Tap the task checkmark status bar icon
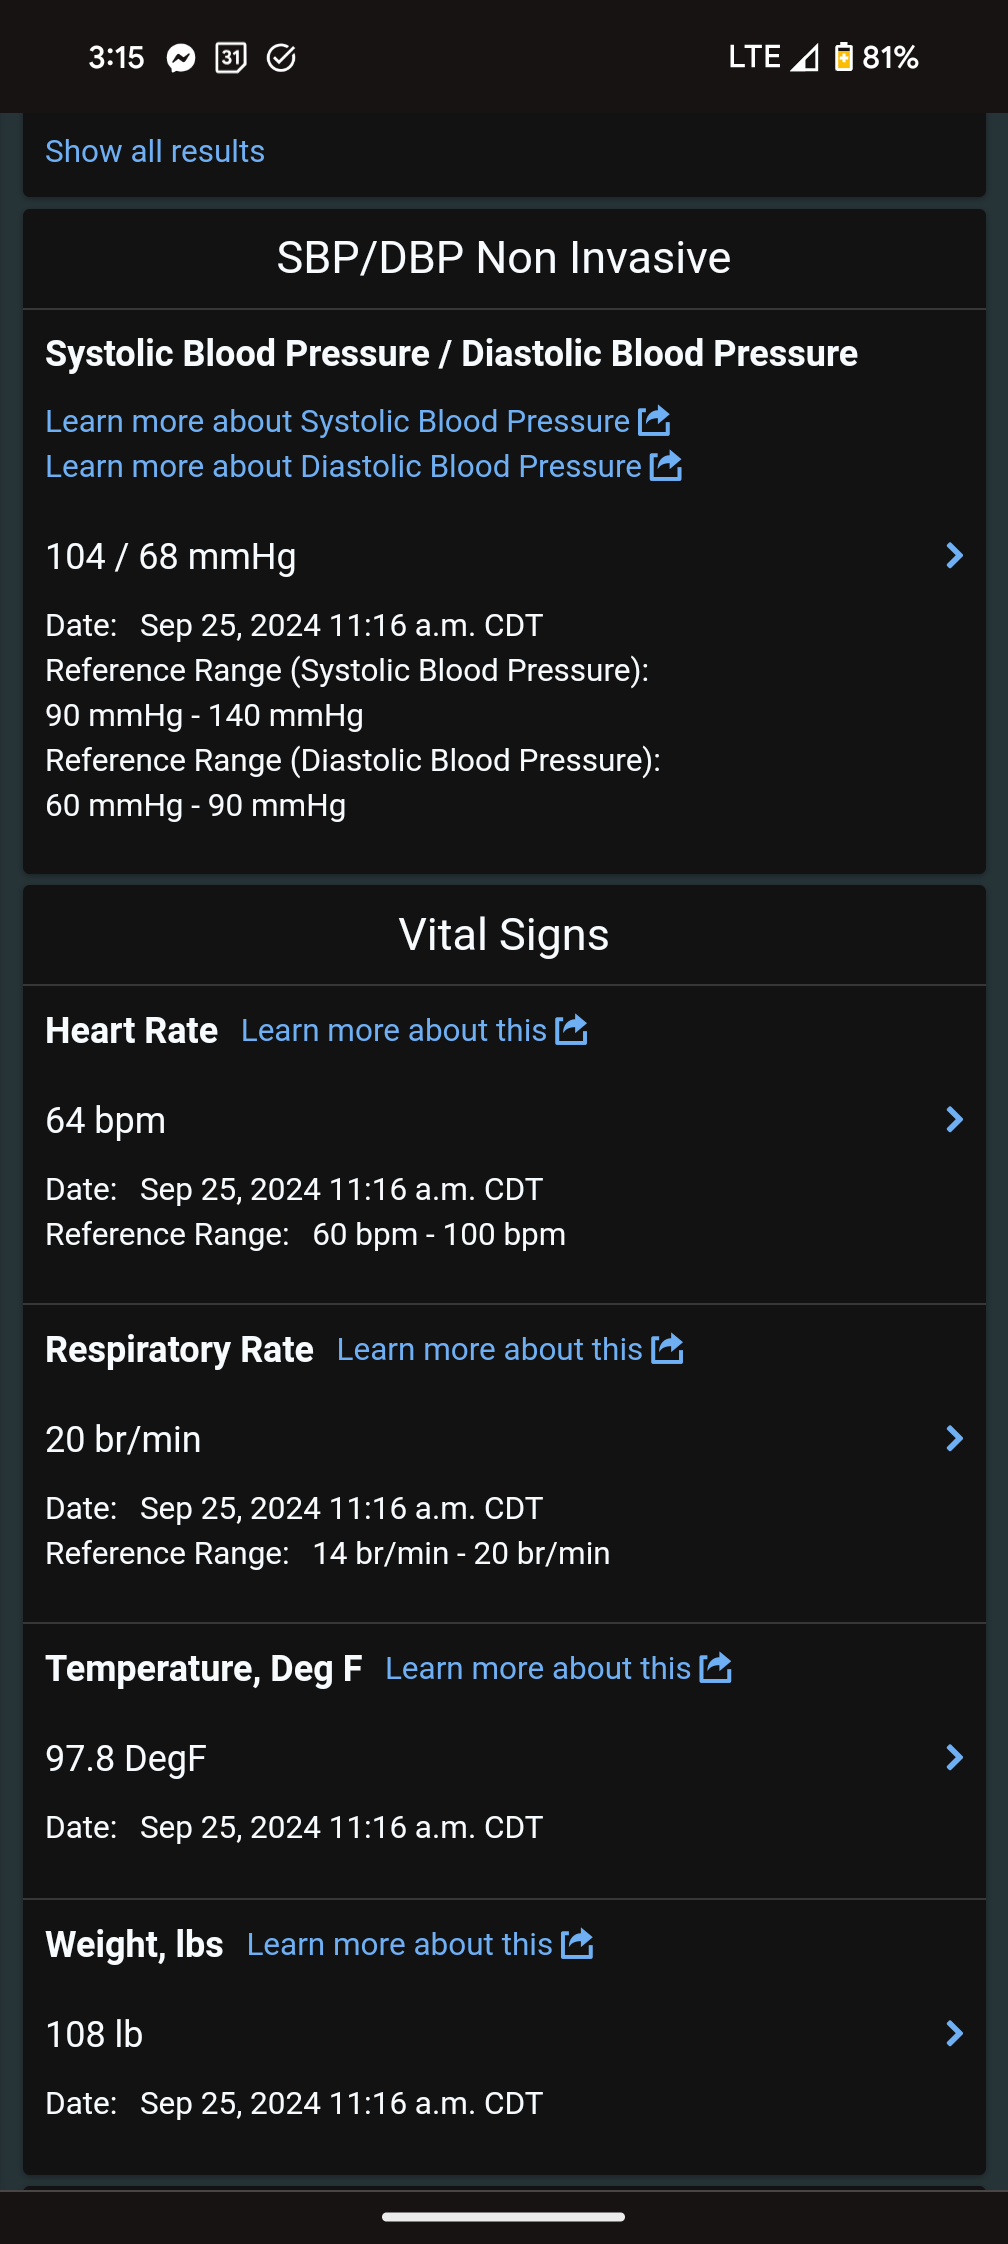This screenshot has width=1008, height=2244. click(281, 58)
